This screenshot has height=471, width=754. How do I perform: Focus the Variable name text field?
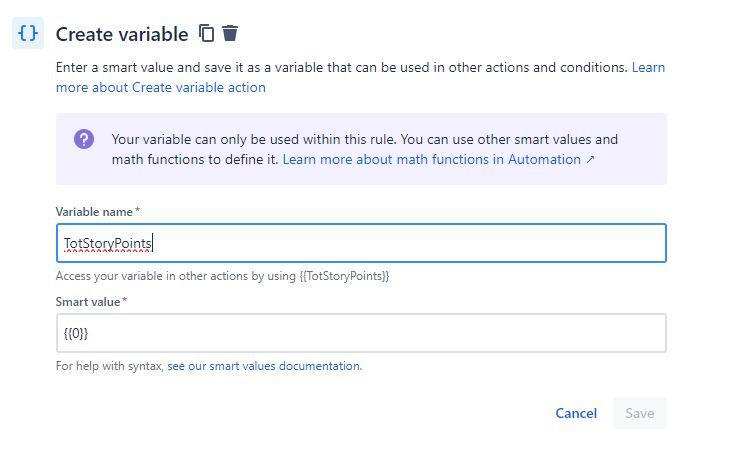click(x=361, y=243)
